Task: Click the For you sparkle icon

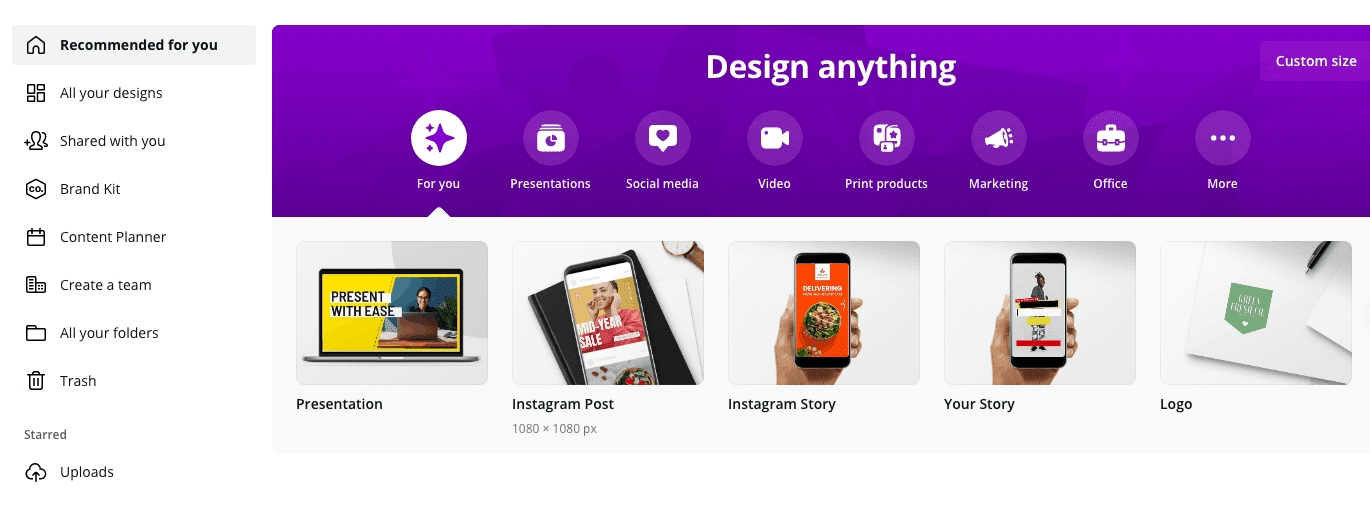Action: pos(438,138)
